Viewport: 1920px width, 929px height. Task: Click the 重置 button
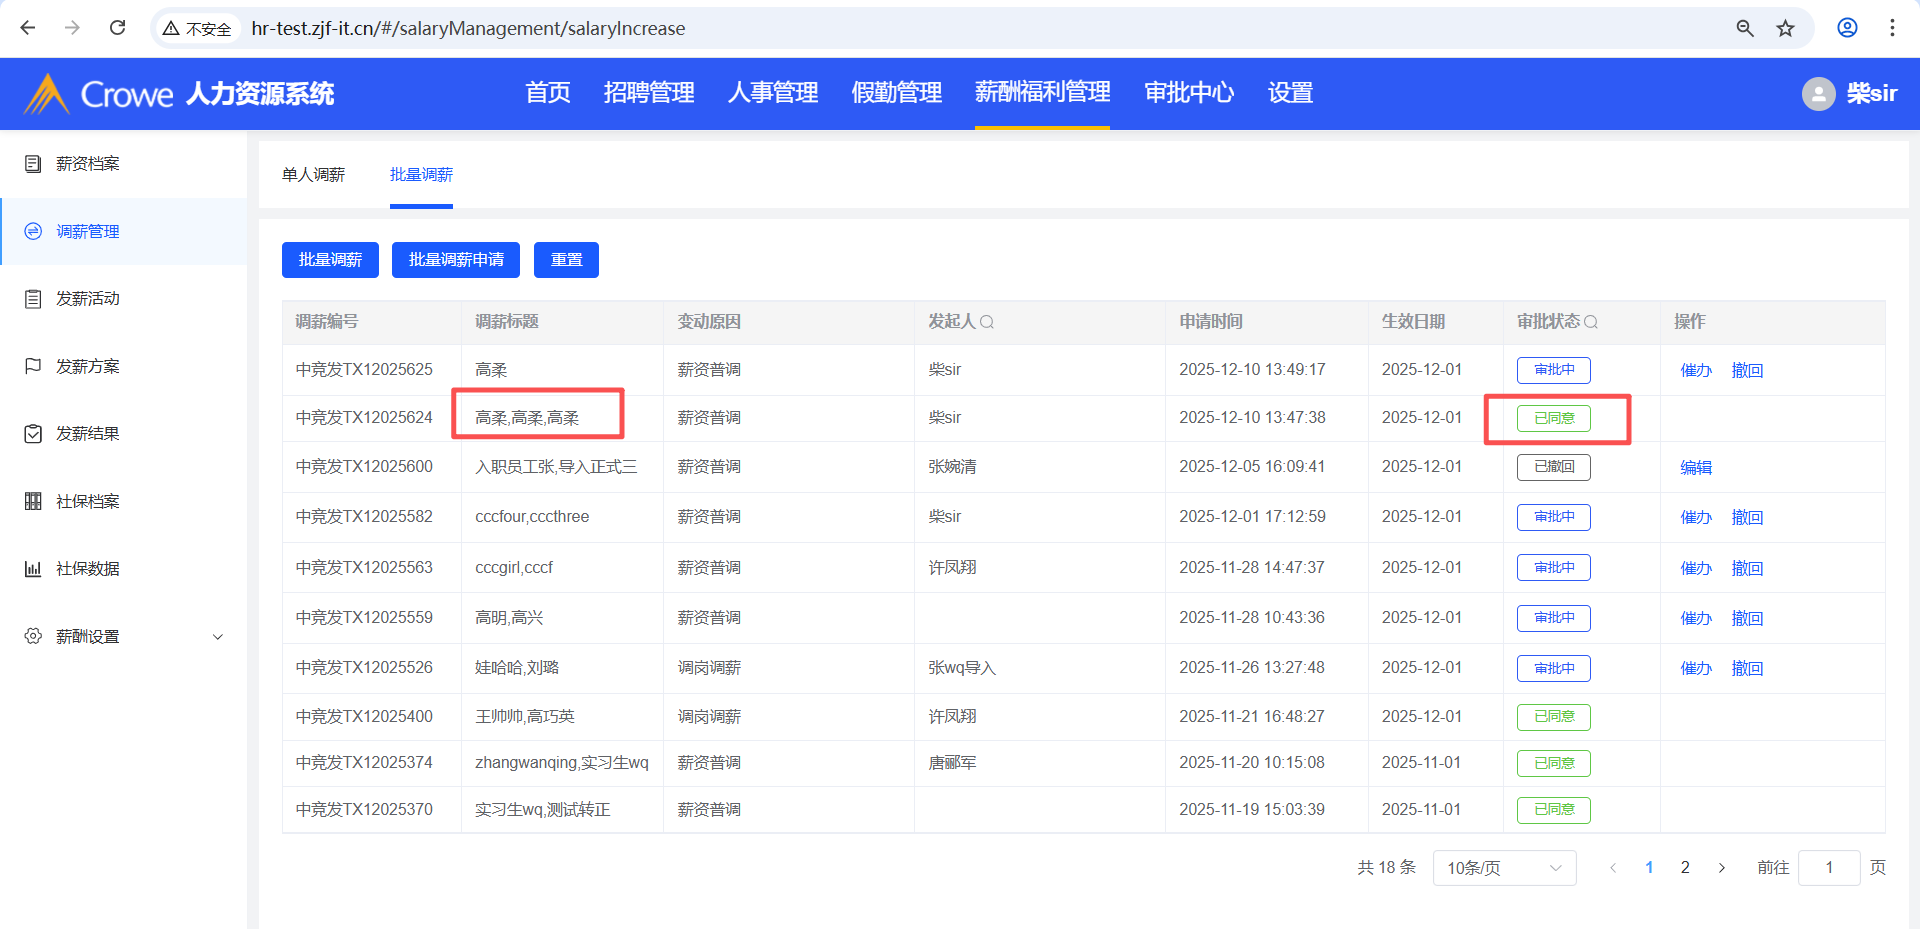pos(566,260)
